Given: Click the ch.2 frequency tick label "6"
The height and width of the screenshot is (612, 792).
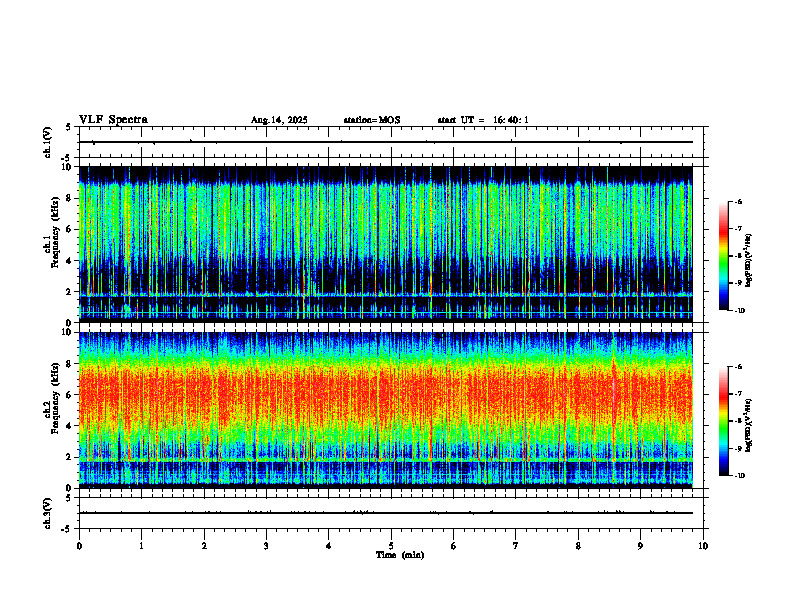Looking at the screenshot, I should tap(70, 395).
